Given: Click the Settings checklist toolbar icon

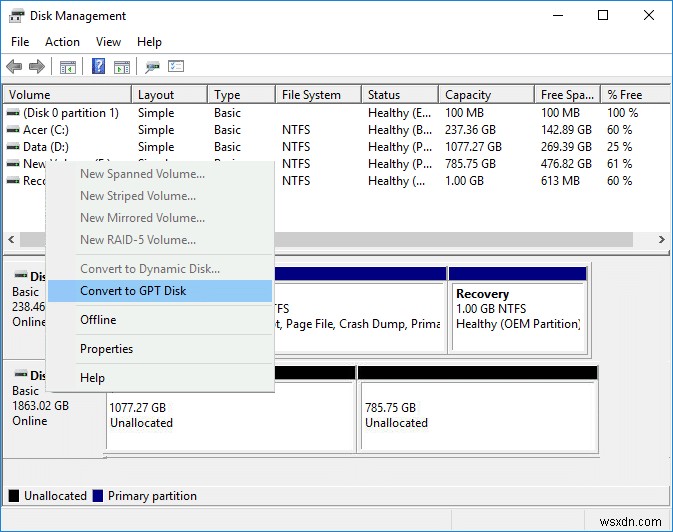Looking at the screenshot, I should 176,66.
